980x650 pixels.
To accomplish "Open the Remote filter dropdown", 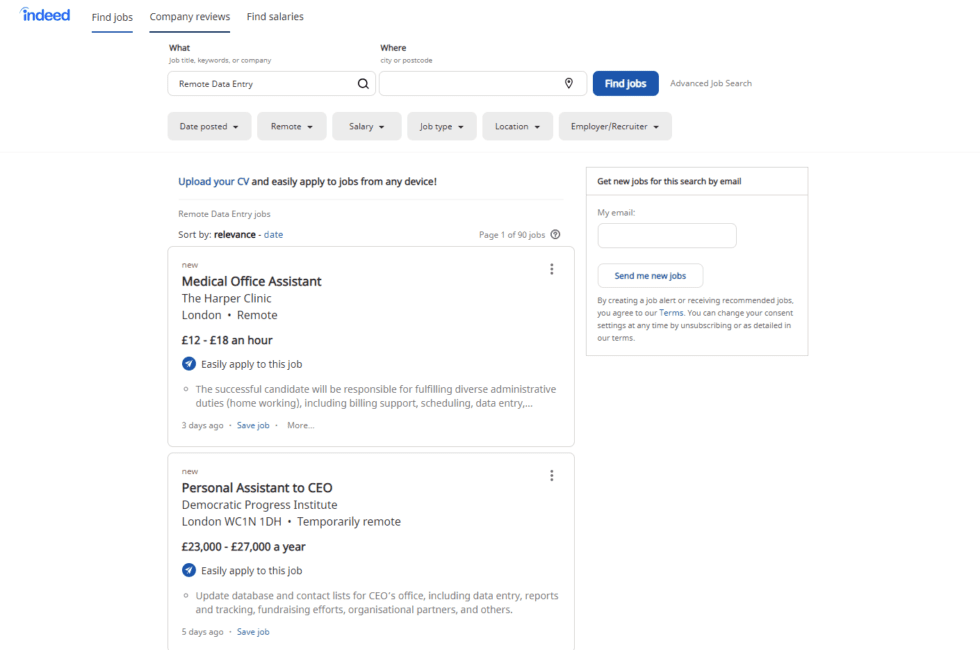I will coord(291,127).
